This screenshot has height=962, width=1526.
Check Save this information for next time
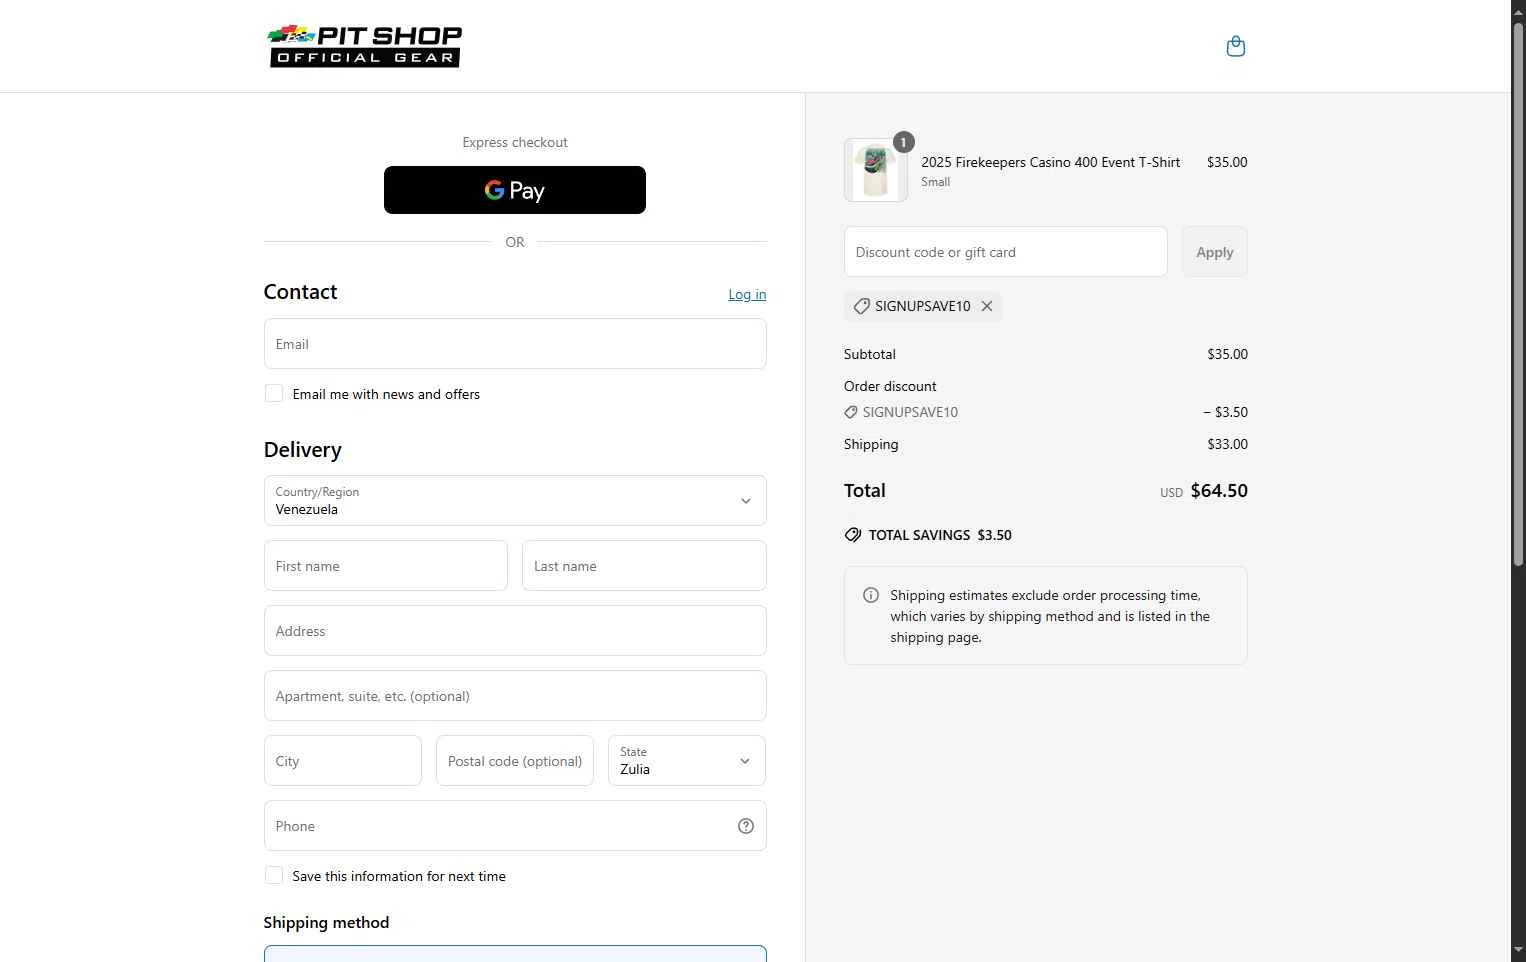(274, 875)
